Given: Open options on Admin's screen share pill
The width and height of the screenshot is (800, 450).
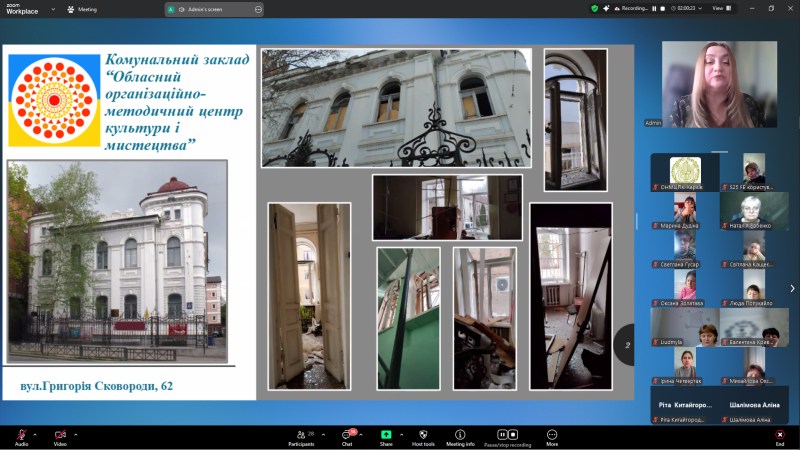Looking at the screenshot, I should 258,9.
